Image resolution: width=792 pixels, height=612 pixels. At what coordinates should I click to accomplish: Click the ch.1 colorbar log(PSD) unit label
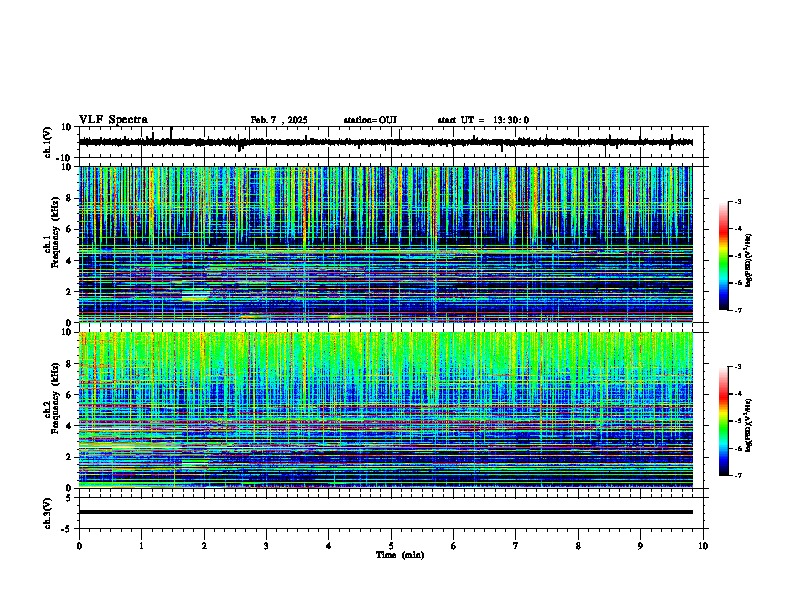(x=749, y=260)
